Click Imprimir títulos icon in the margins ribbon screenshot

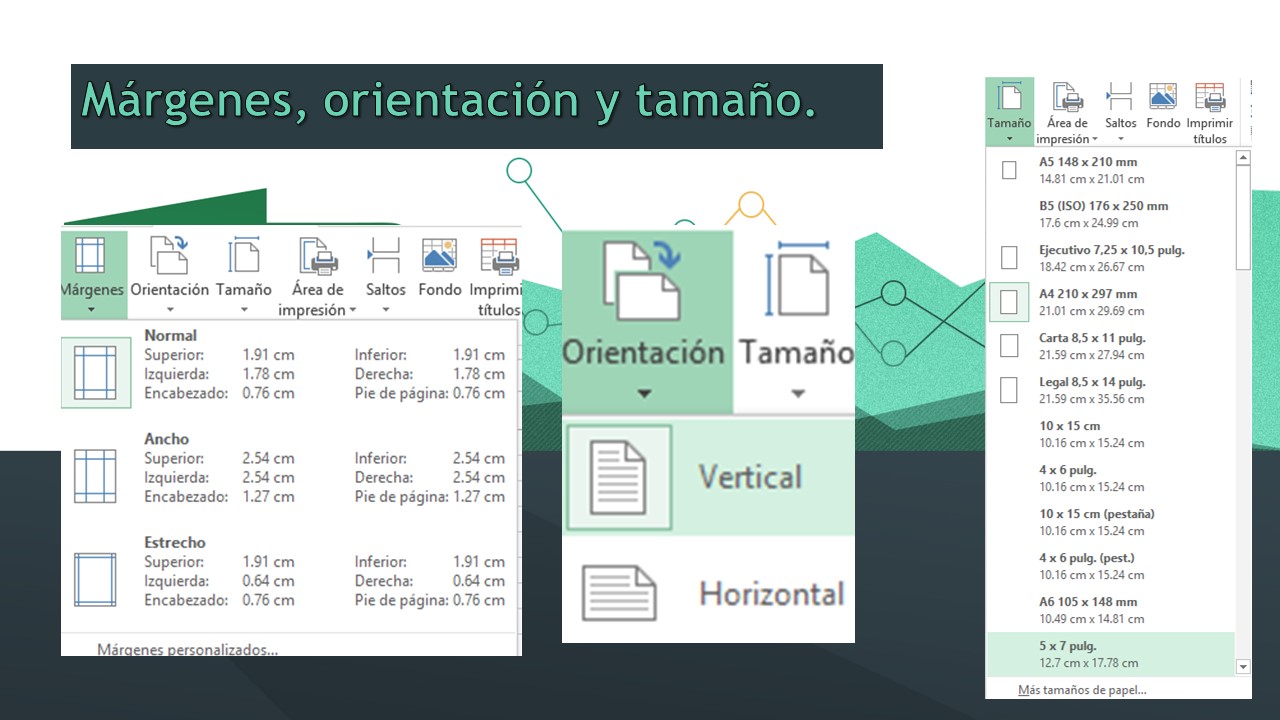[x=499, y=255]
